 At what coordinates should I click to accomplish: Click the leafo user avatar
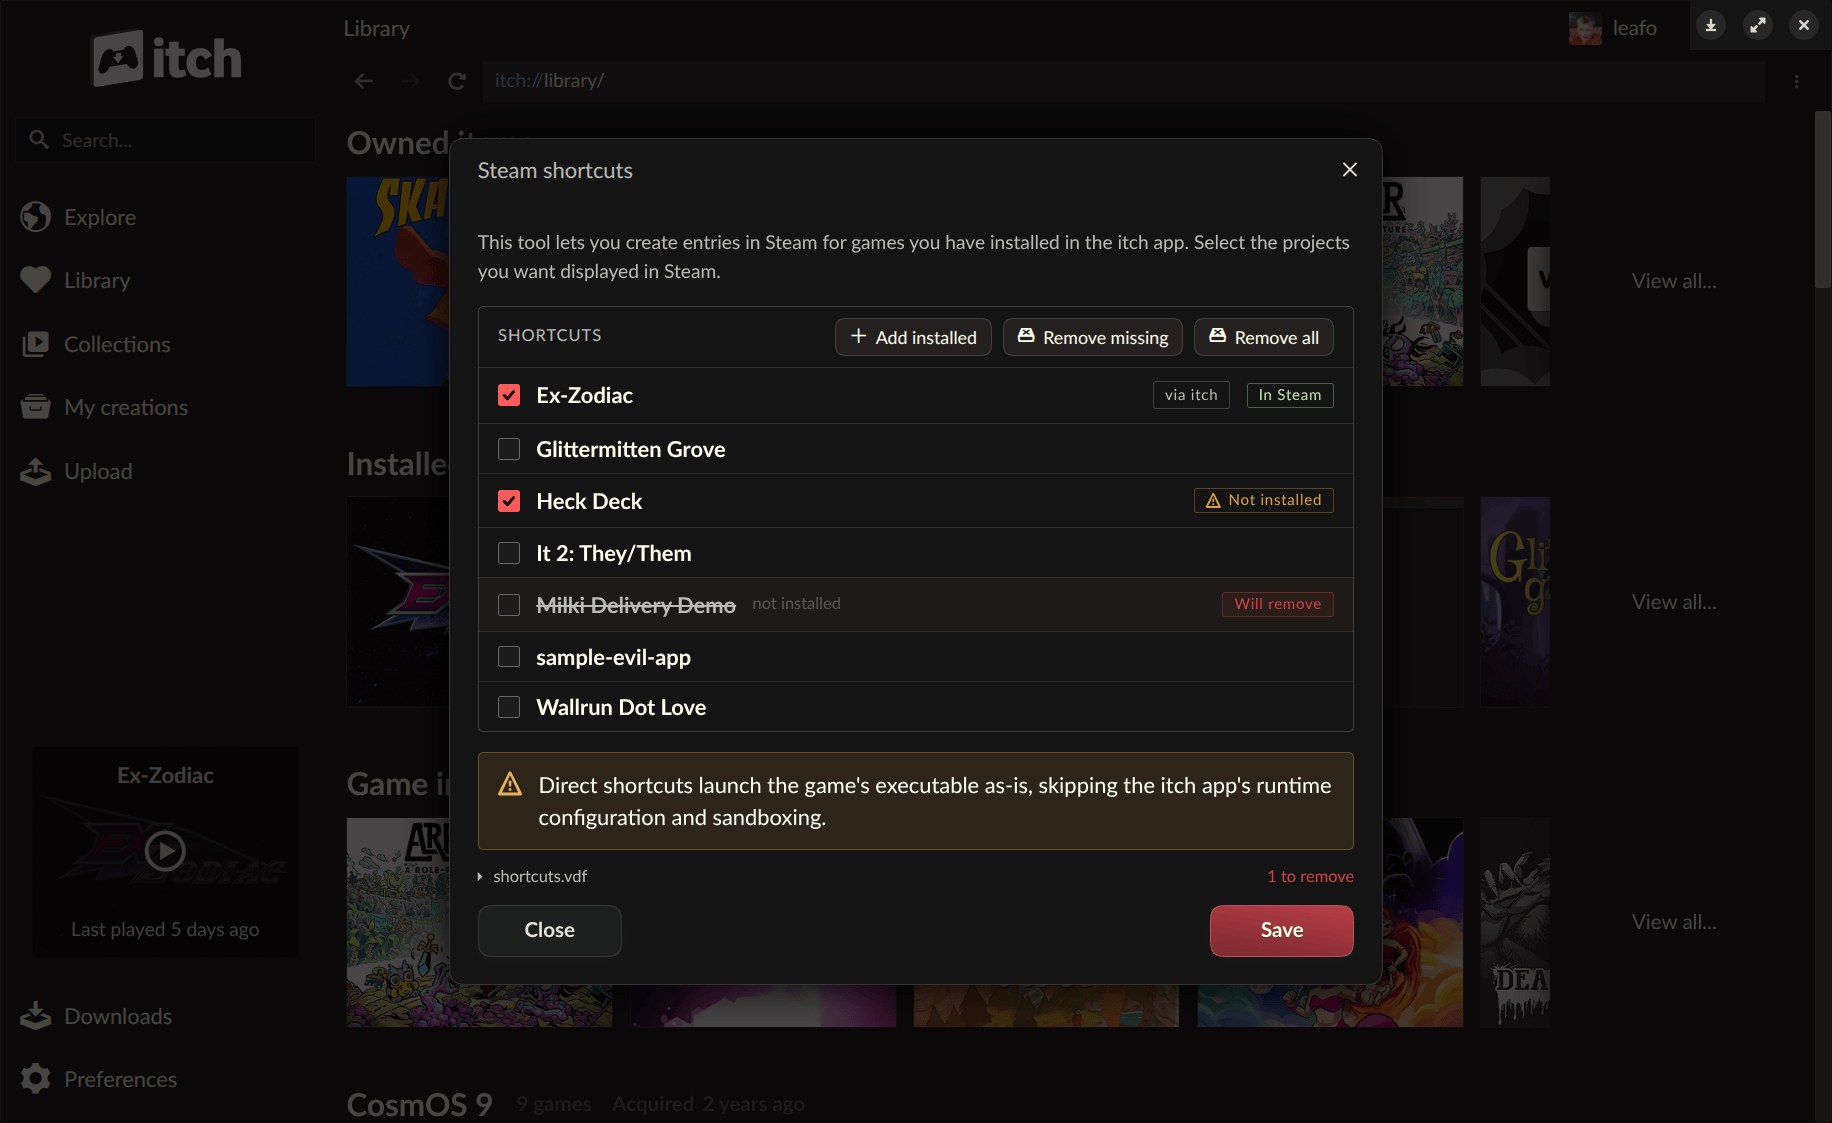1585,29
